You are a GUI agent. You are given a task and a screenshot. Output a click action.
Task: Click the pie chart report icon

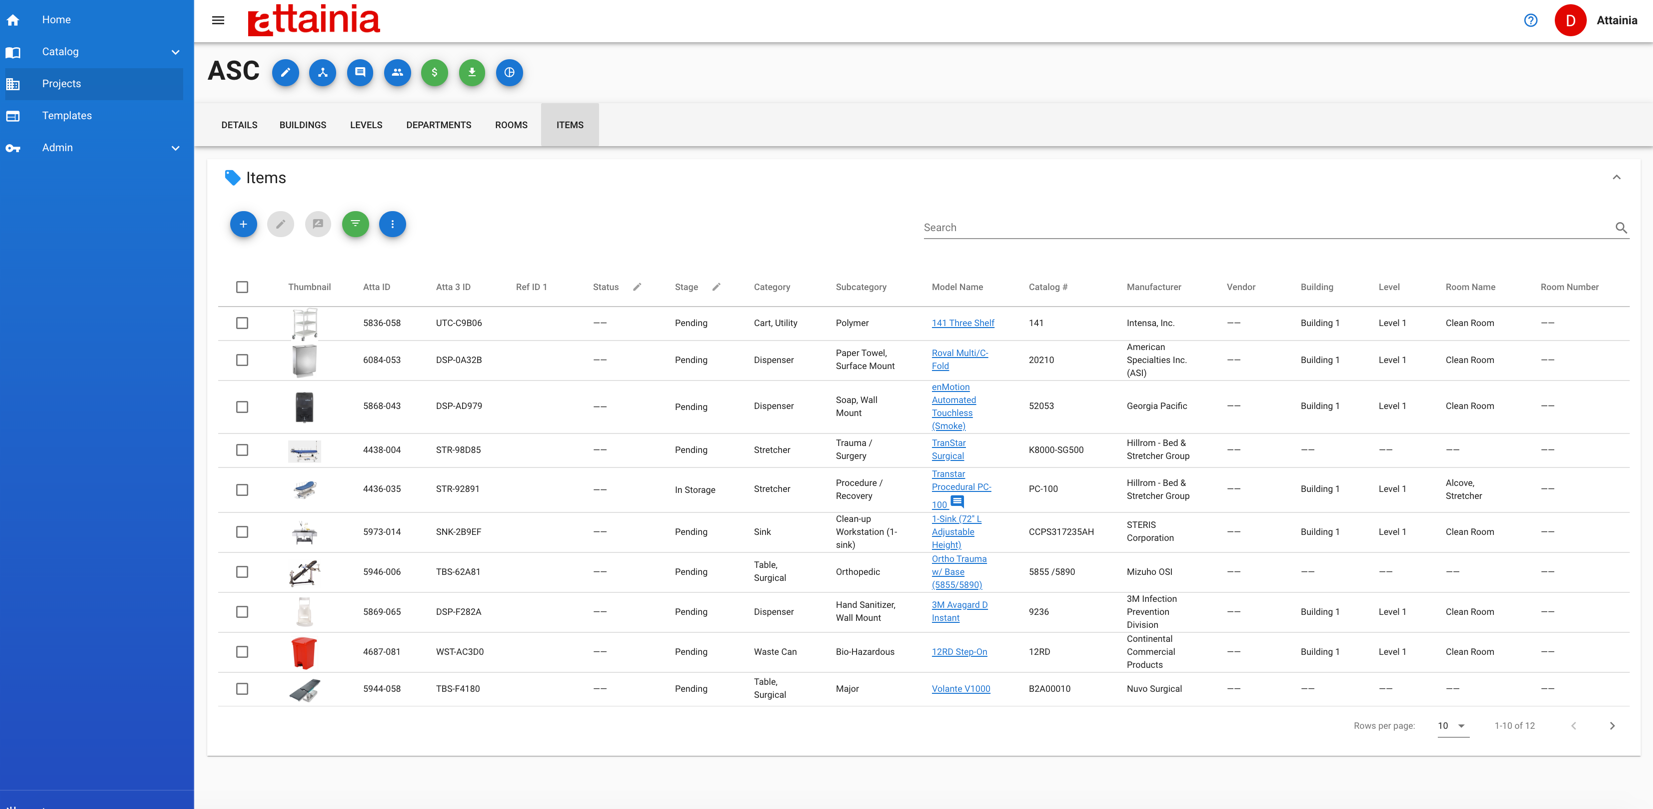click(509, 72)
